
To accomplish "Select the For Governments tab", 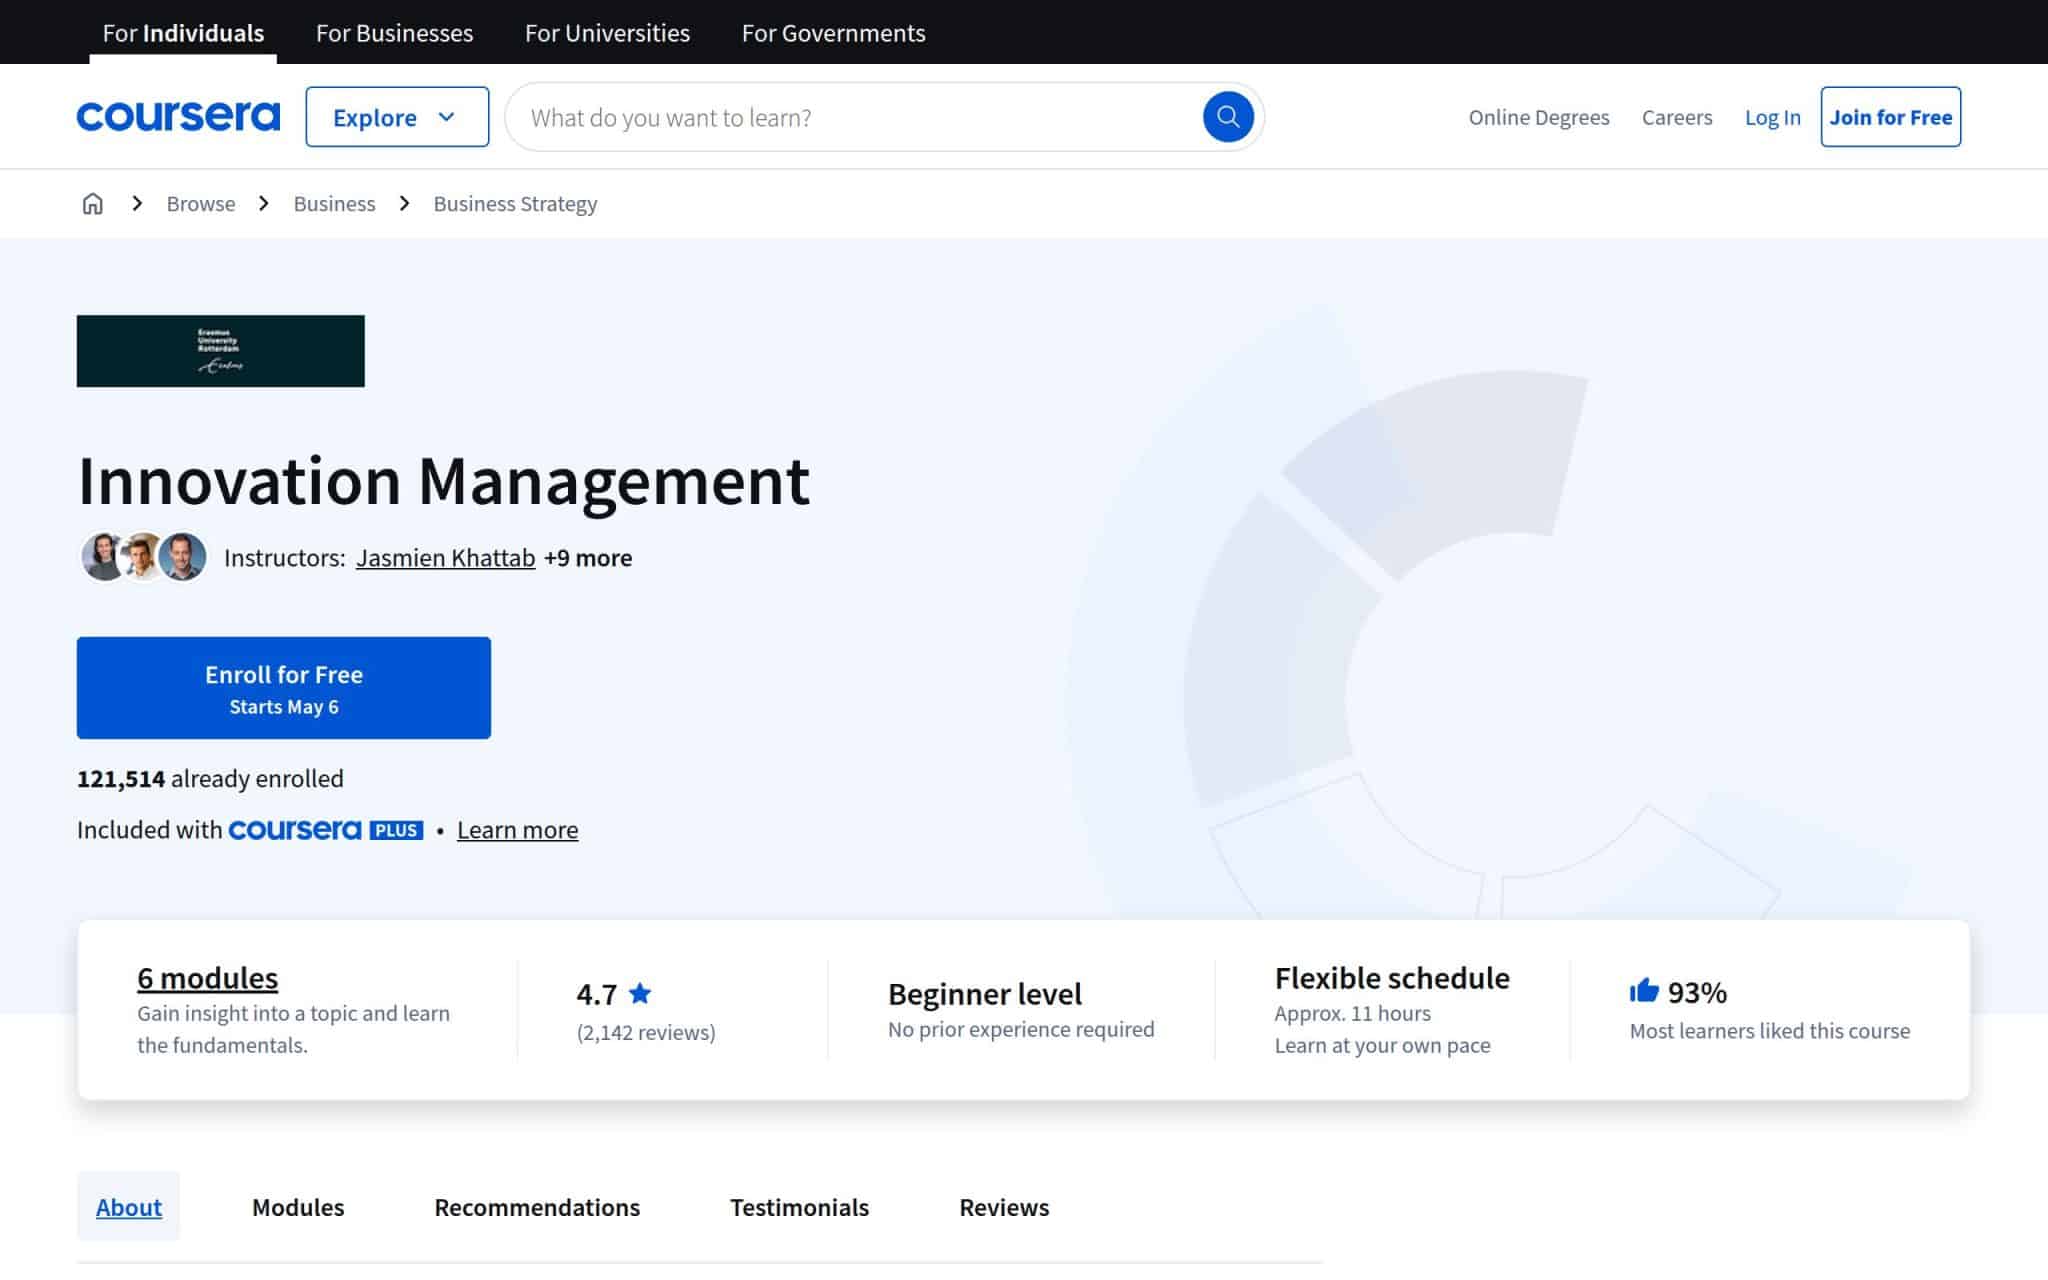I will coord(833,33).
